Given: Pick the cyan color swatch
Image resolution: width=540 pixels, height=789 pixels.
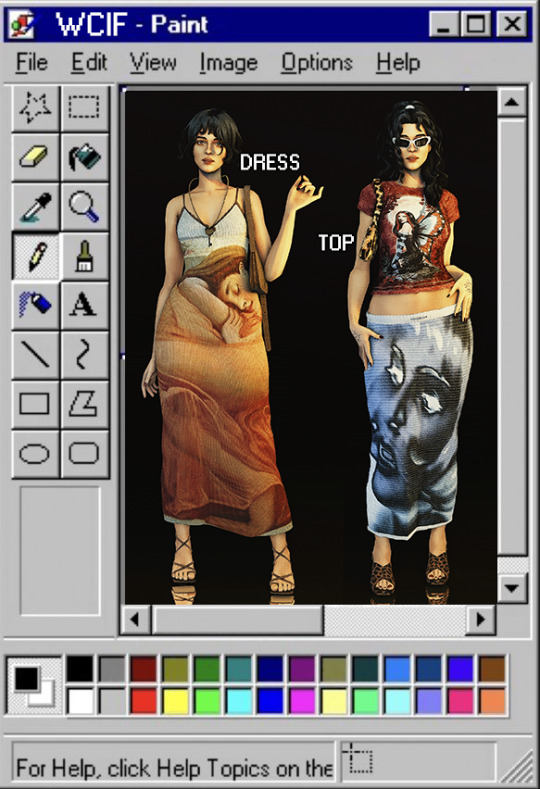Looking at the screenshot, I should click(x=239, y=701).
